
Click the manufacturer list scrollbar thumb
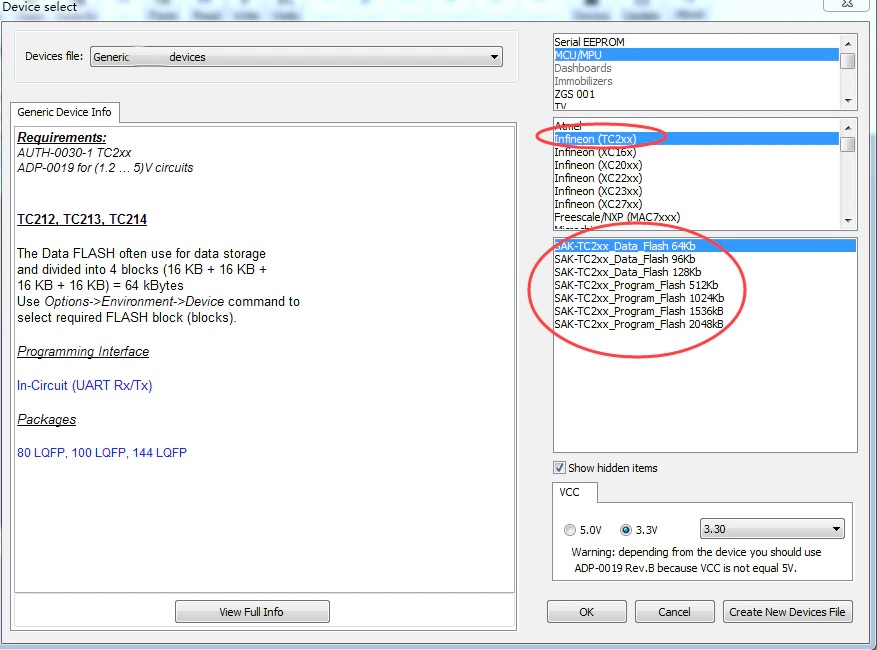tap(848, 144)
